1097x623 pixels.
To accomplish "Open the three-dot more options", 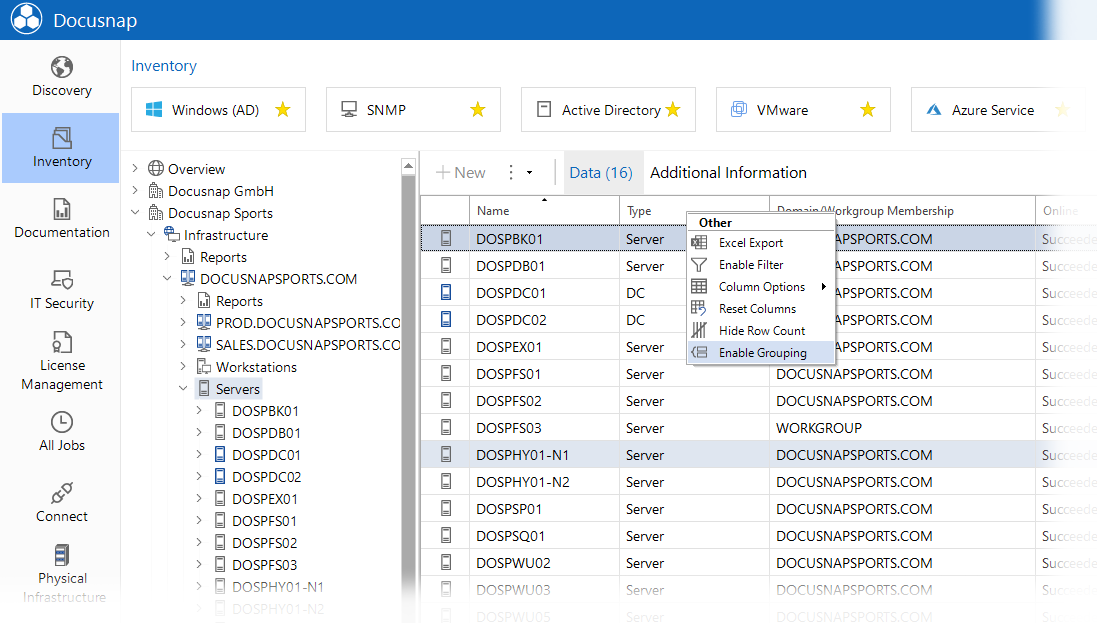I will [511, 173].
